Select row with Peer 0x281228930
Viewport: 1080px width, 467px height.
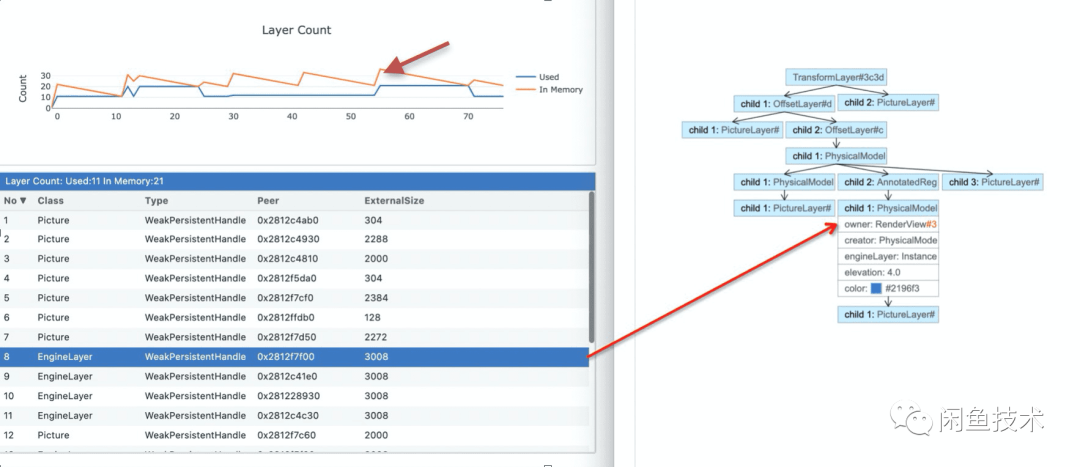[x=295, y=396]
